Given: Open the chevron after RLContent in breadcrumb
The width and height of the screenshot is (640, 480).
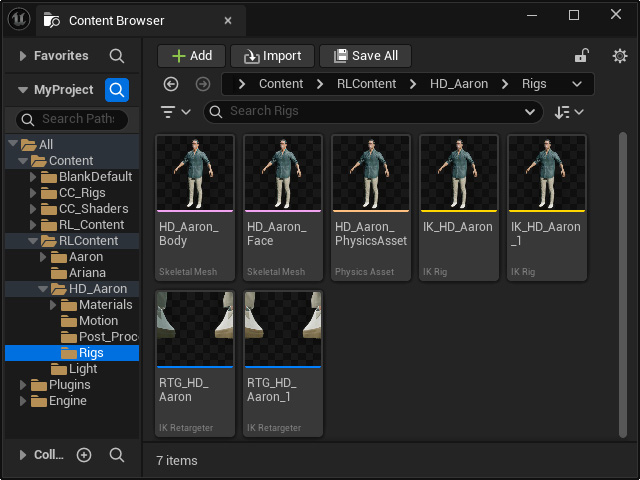Looking at the screenshot, I should click(x=413, y=84).
